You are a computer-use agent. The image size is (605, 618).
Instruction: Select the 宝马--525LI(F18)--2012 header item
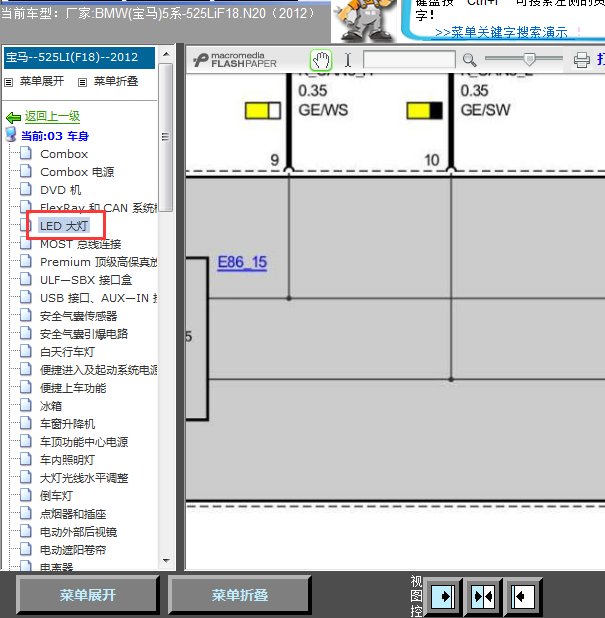pyautogui.click(x=79, y=58)
